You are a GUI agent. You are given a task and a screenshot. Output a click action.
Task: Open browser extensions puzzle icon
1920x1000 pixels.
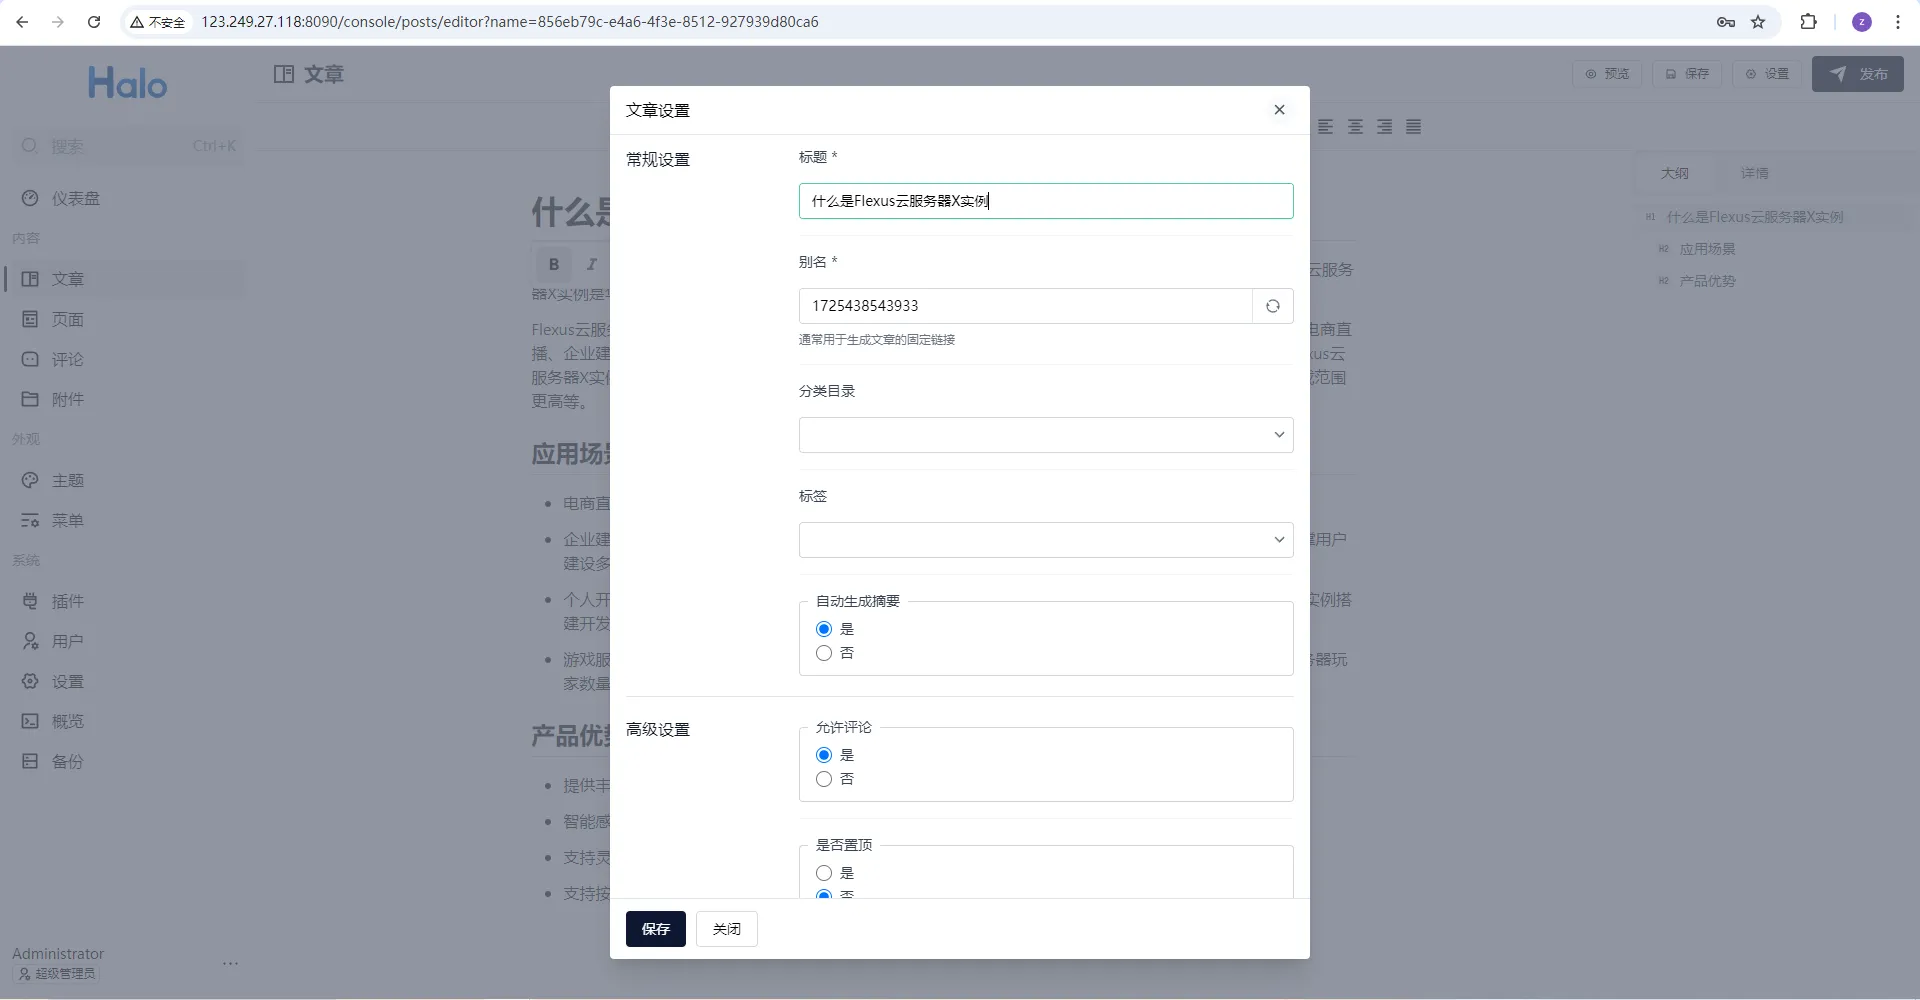1808,22
